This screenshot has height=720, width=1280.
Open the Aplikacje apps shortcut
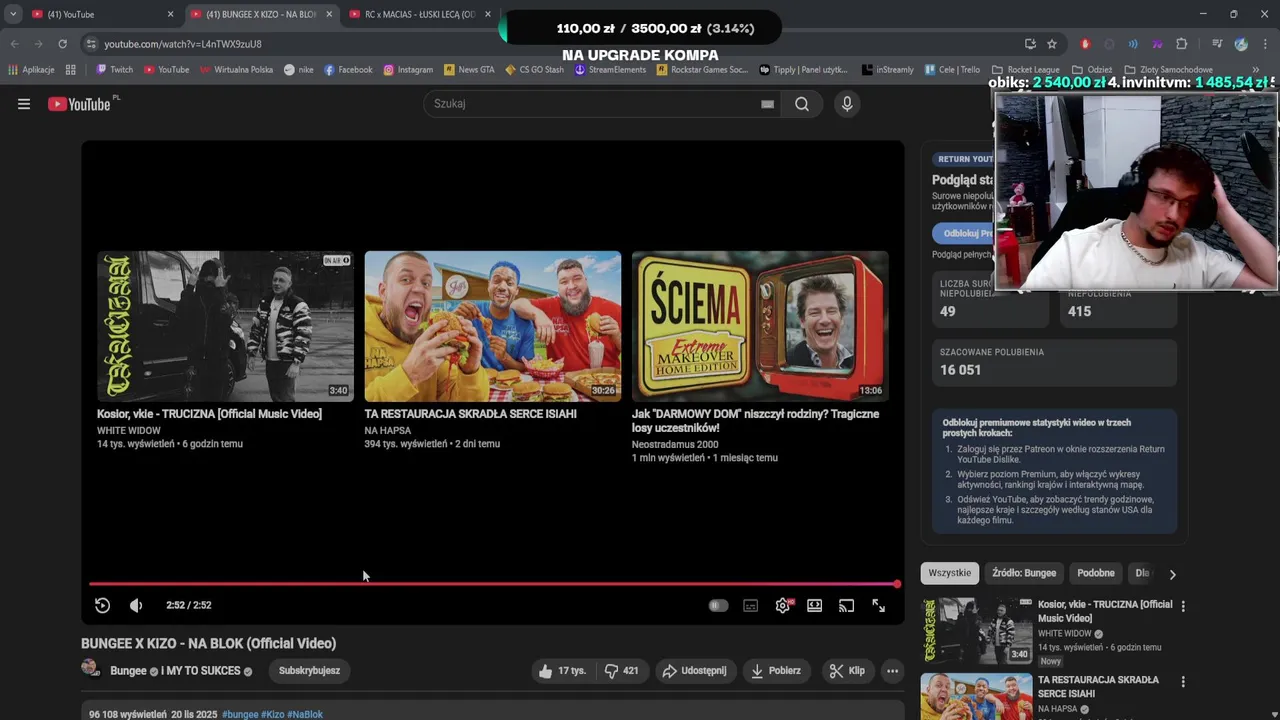pos(31,70)
